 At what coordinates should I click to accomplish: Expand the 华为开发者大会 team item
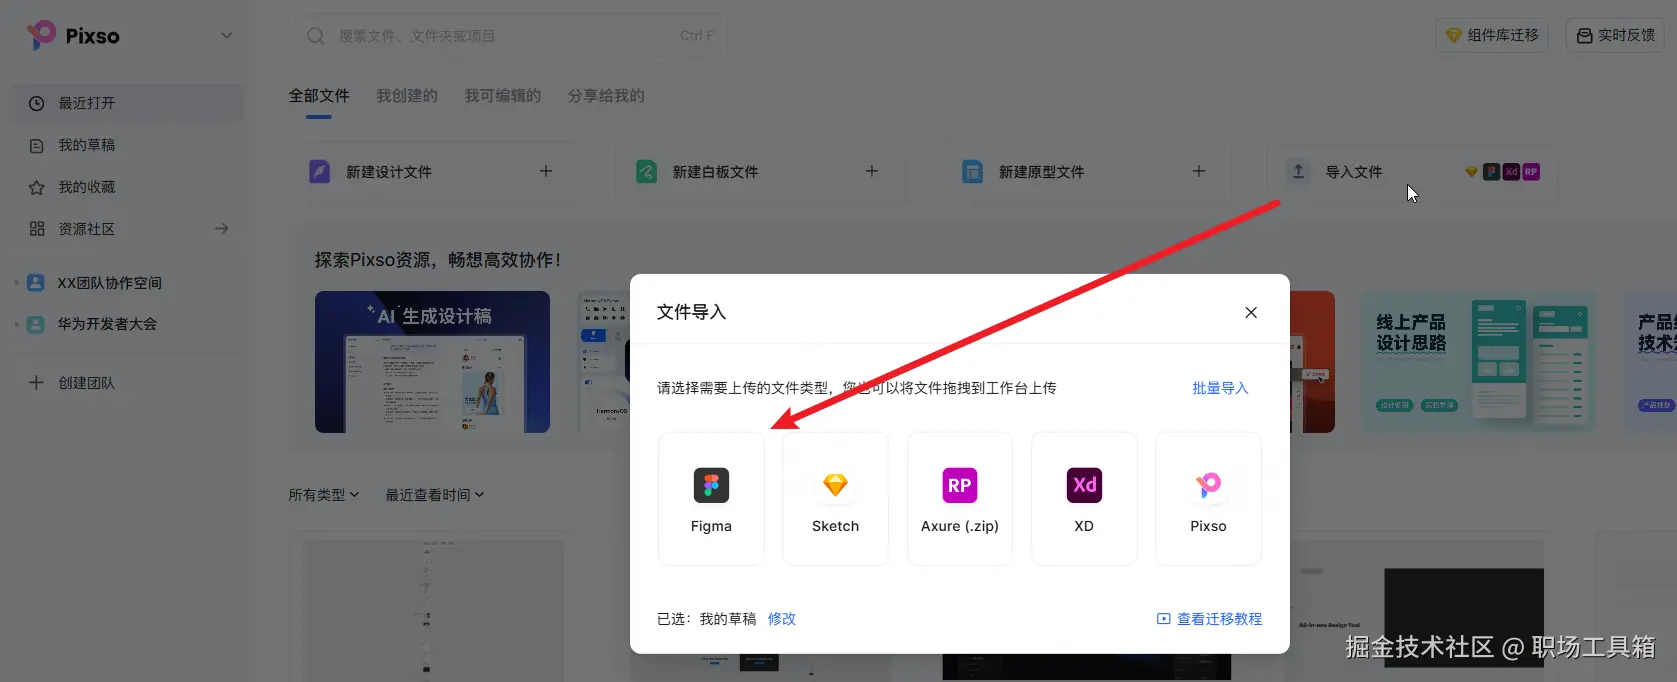[17, 325]
